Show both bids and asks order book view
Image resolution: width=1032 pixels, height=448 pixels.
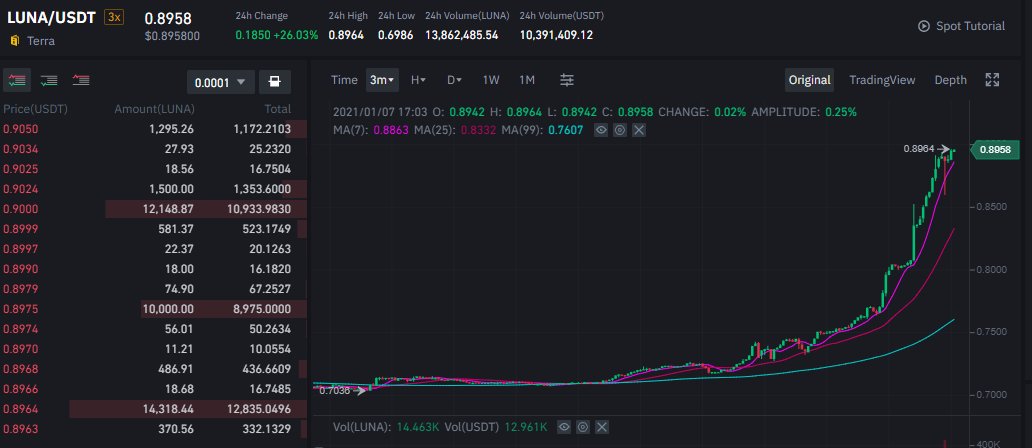click(x=16, y=80)
